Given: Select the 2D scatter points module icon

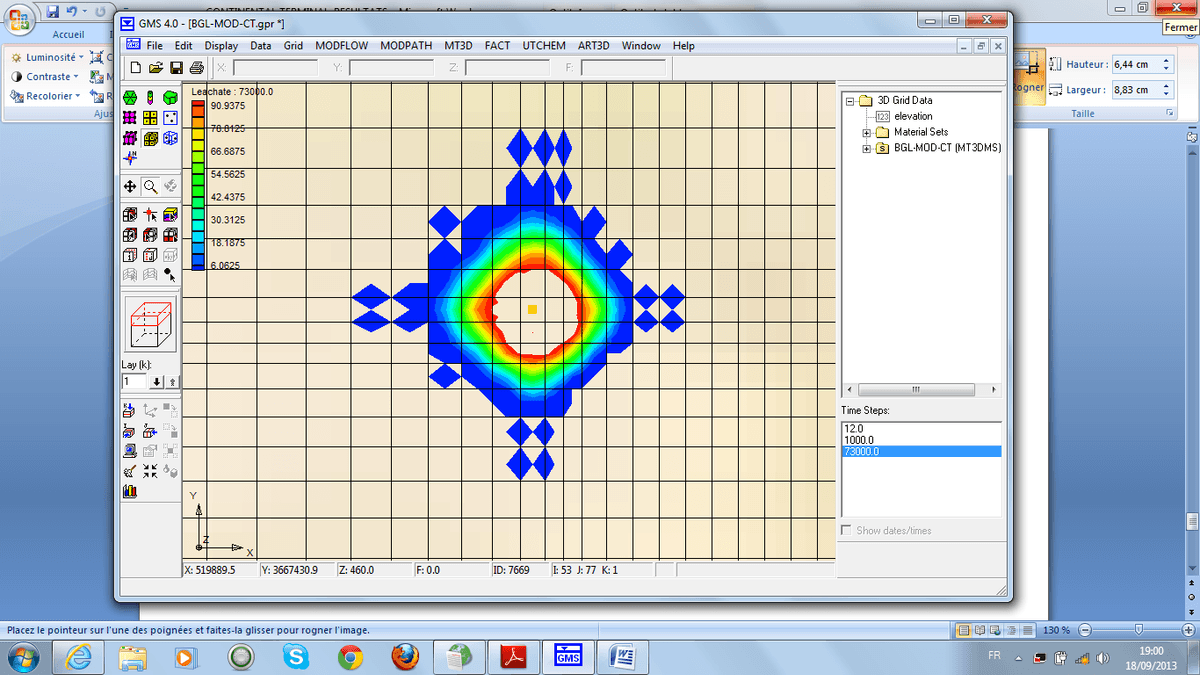Looking at the screenshot, I should coord(170,118).
